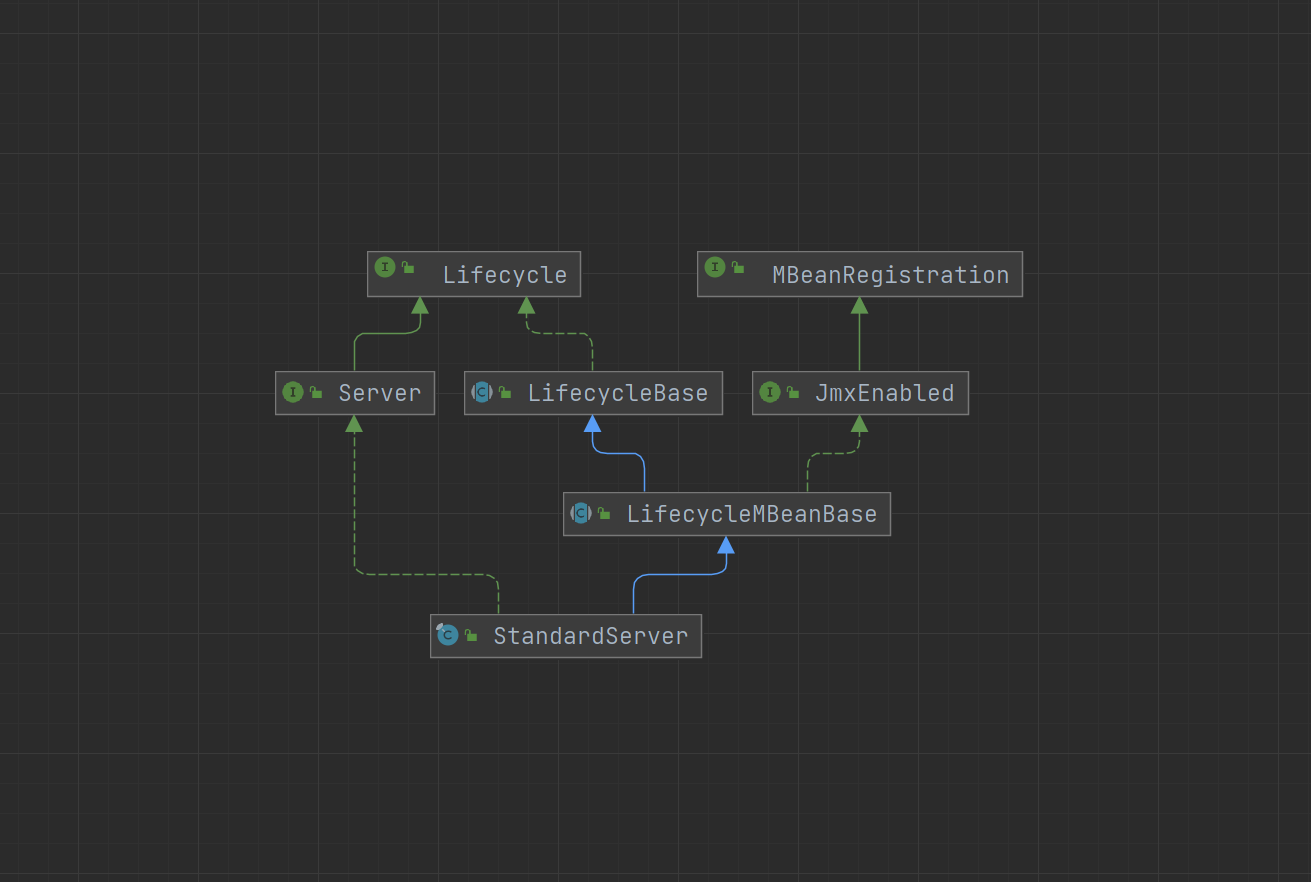
Task: Select the MBeanRegistration node label
Action: (x=891, y=275)
